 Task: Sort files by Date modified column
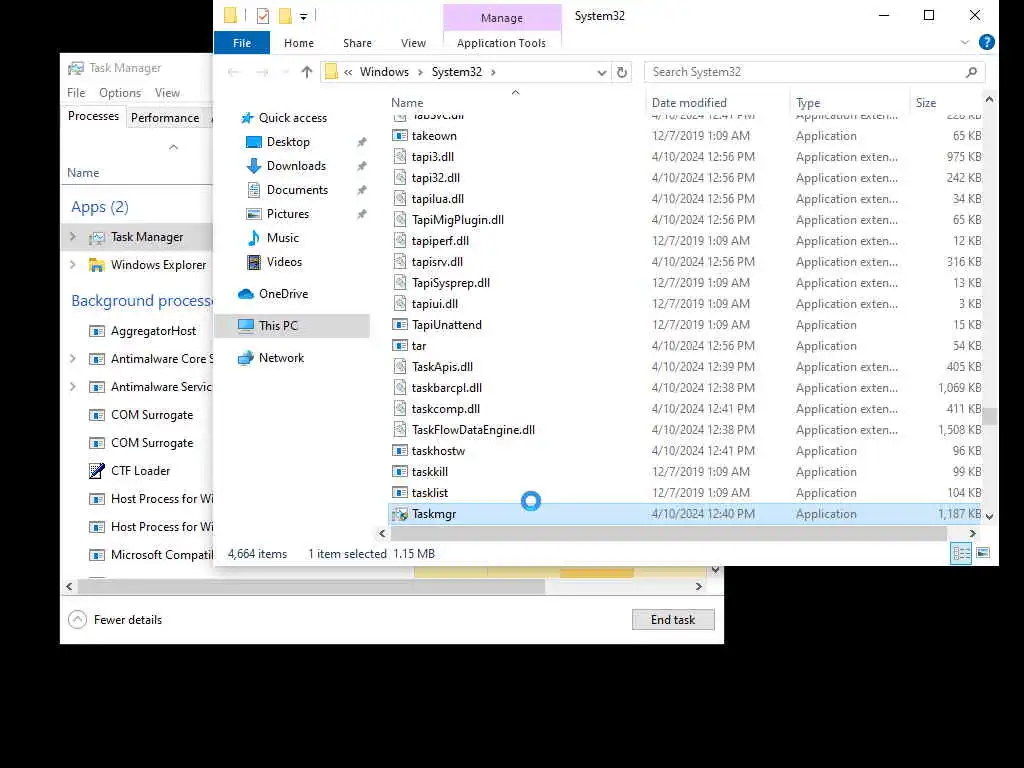coord(689,103)
